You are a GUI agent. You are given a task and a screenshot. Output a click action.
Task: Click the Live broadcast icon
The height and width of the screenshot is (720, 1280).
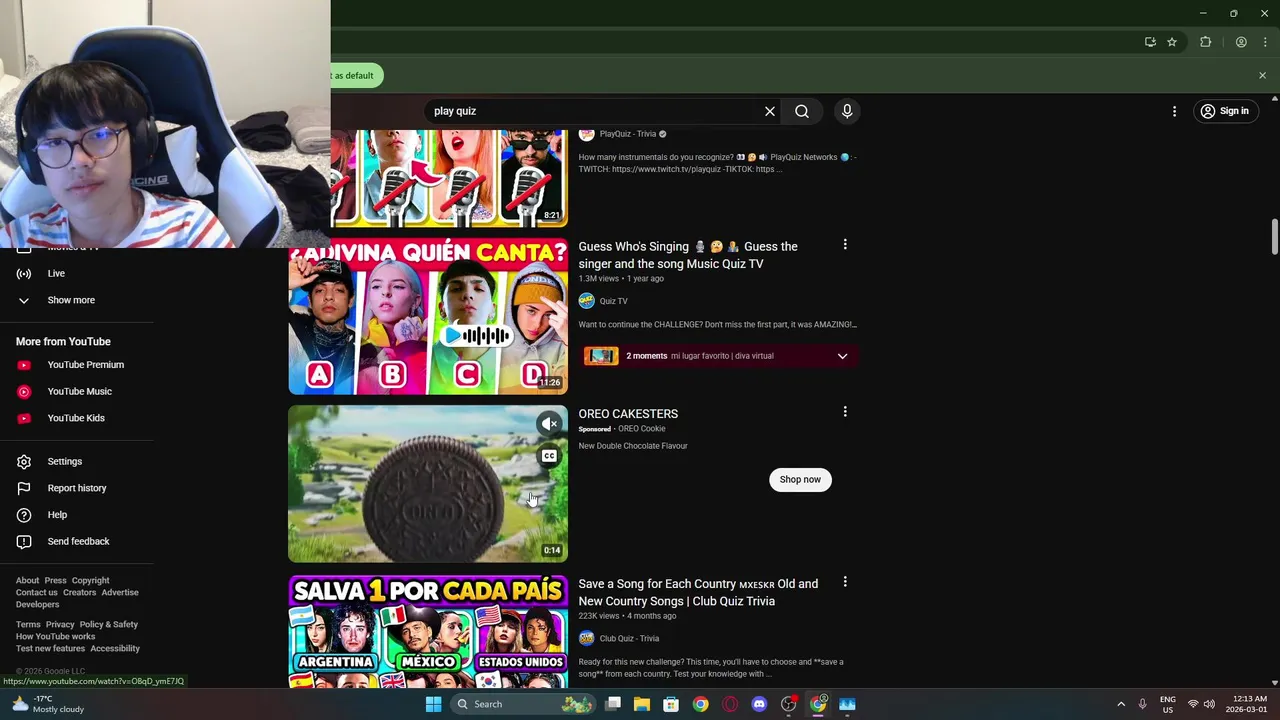tap(24, 273)
